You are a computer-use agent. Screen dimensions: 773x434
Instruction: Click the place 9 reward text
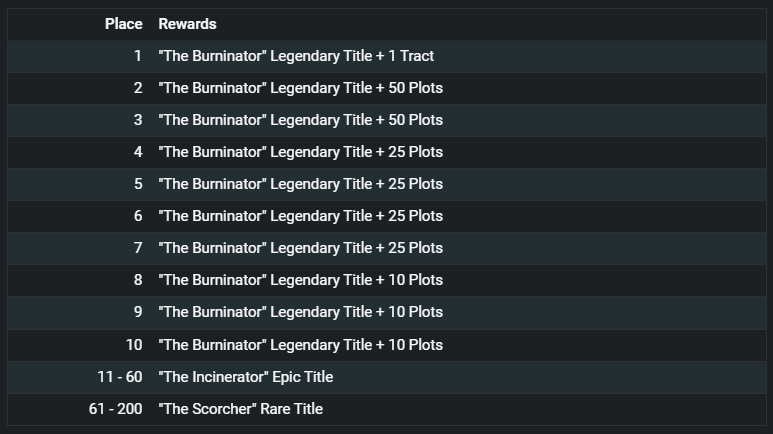(x=300, y=312)
